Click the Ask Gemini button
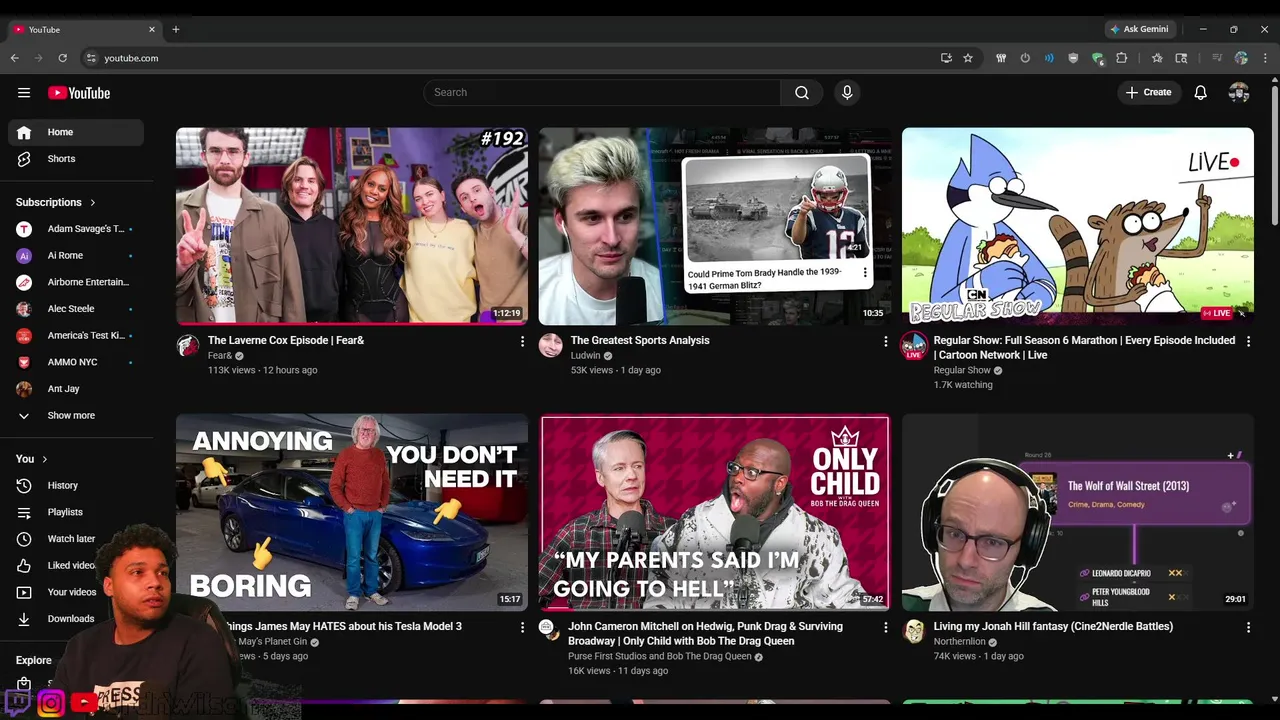This screenshot has height=720, width=1280. (1139, 29)
